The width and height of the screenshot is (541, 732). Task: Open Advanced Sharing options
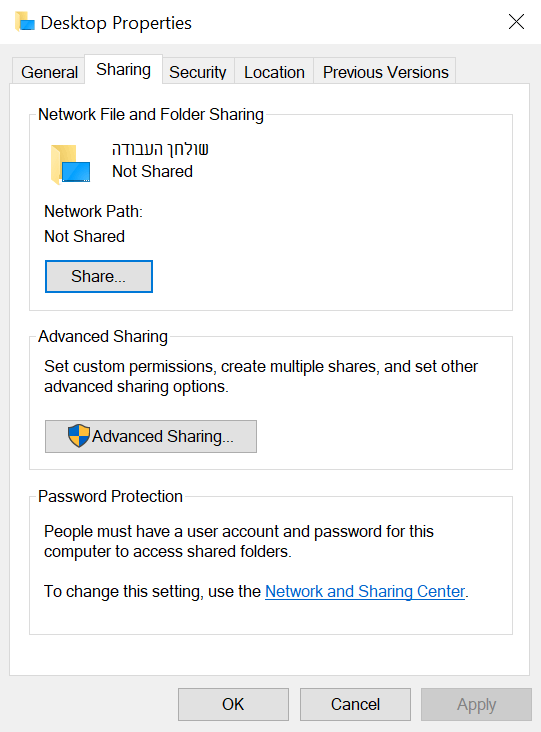tap(151, 436)
